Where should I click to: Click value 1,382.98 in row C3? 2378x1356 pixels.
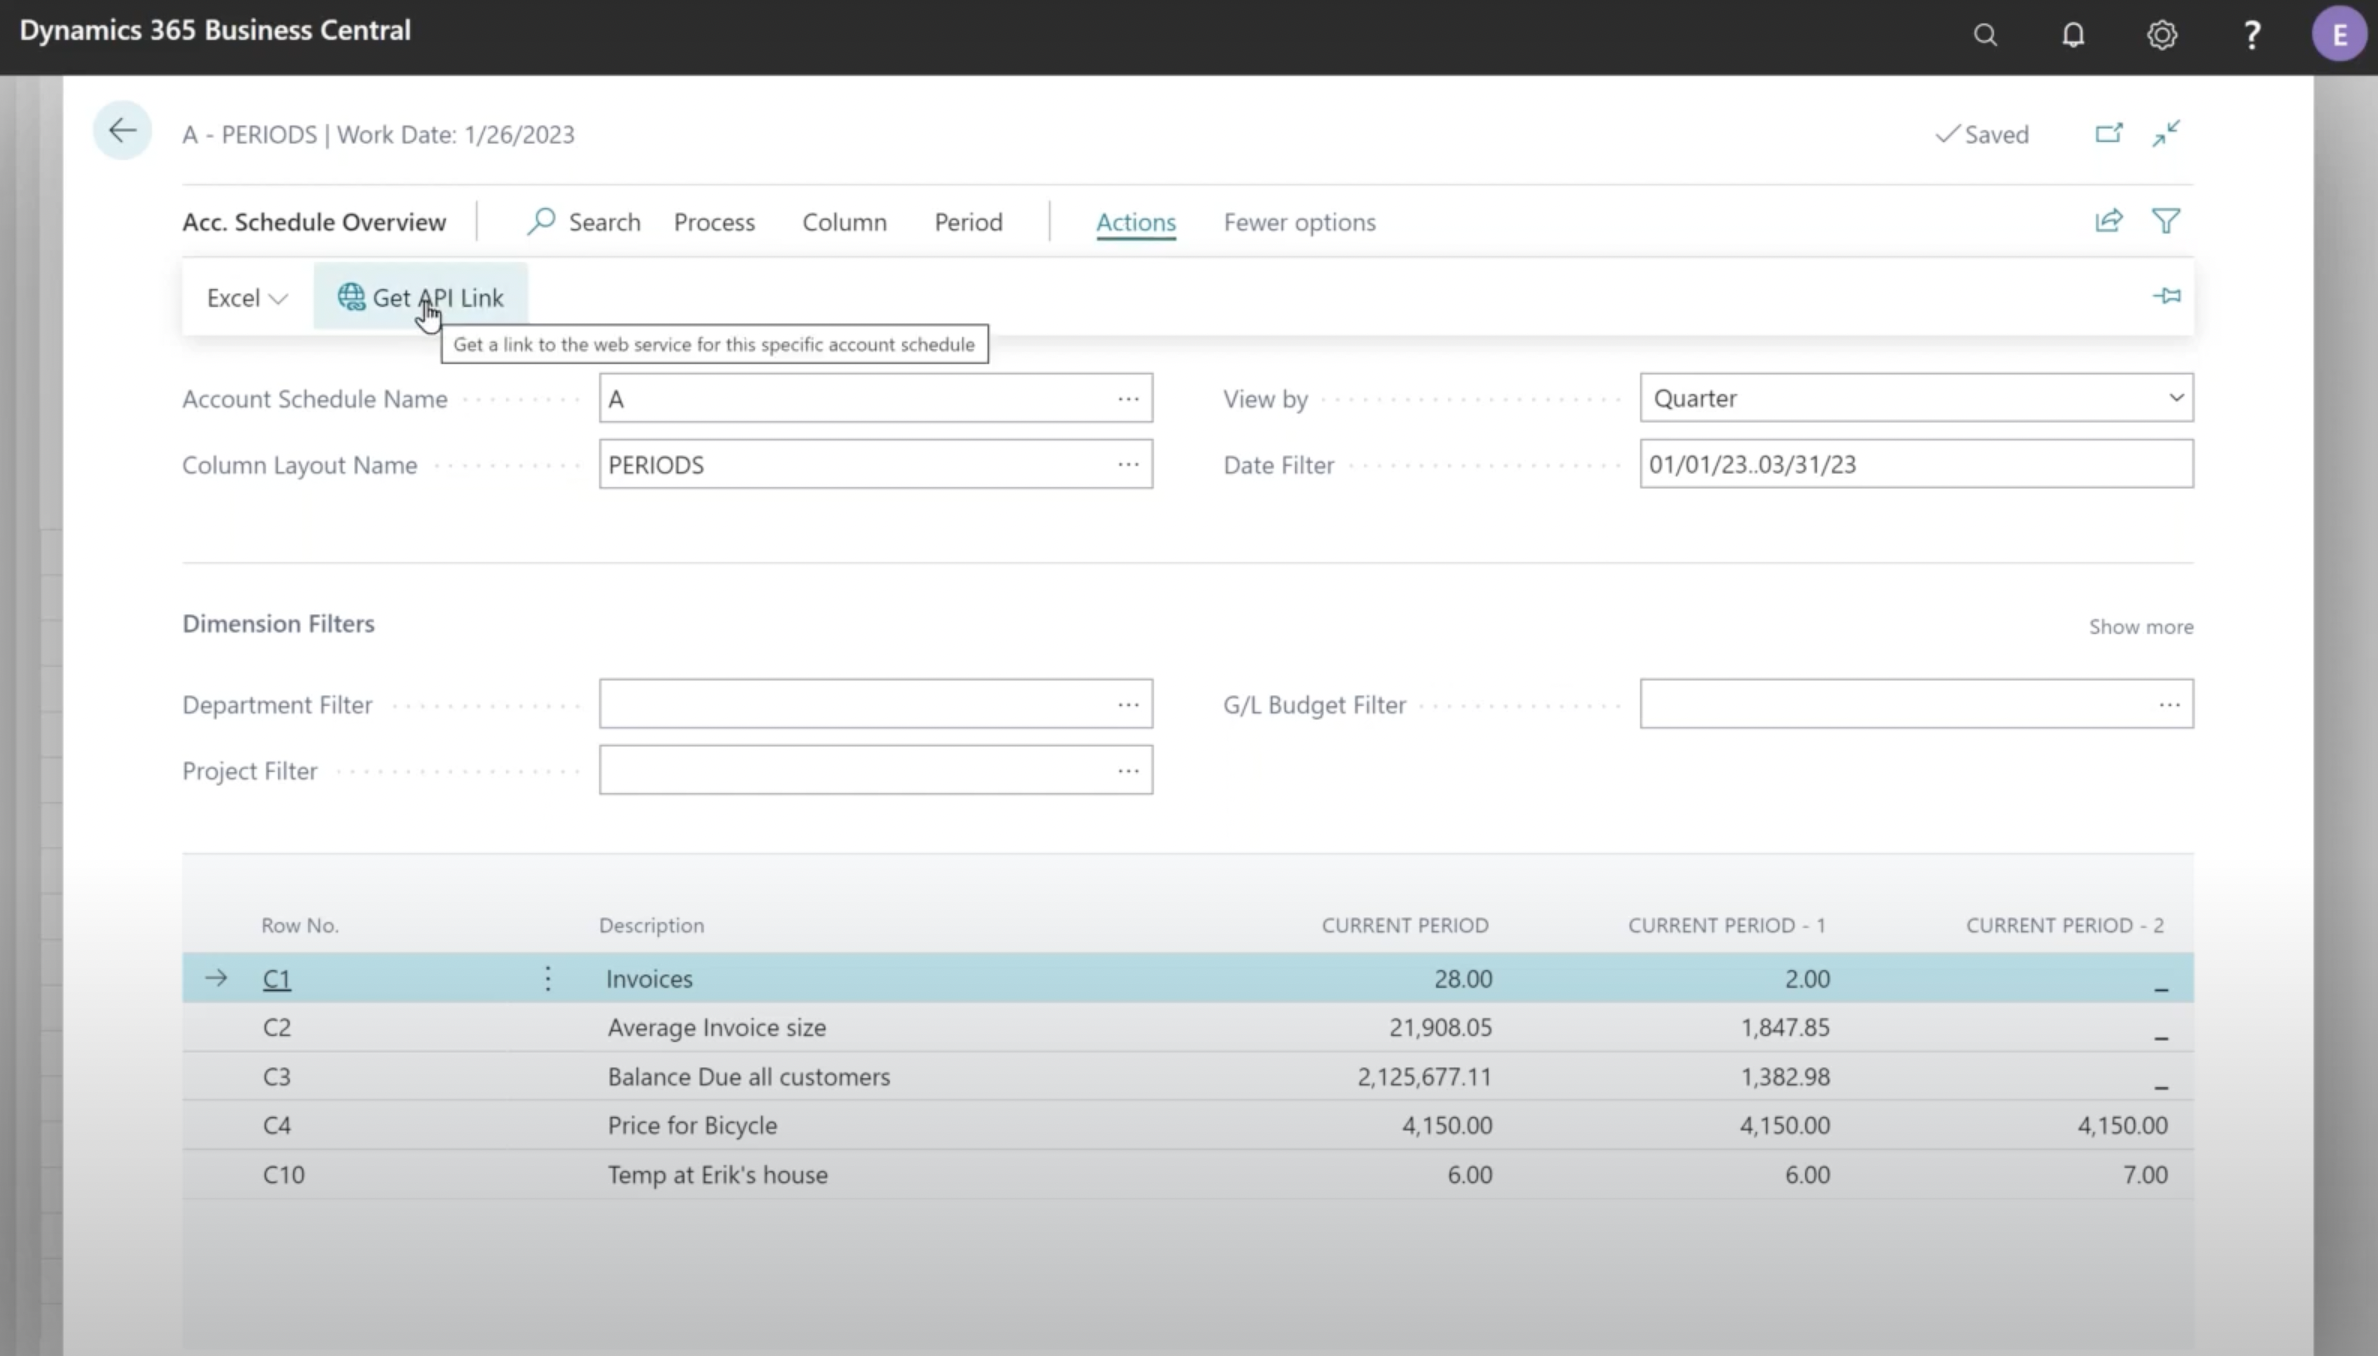tap(1785, 1077)
